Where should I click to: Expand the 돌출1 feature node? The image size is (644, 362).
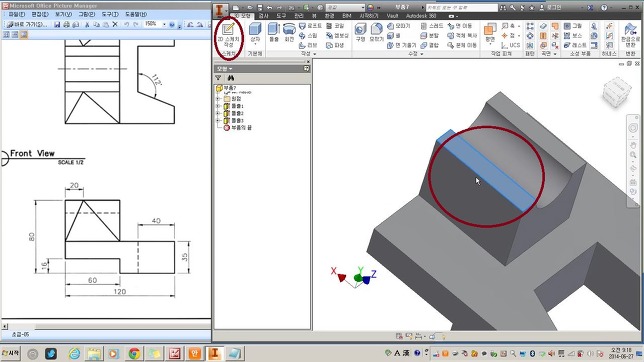[x=218, y=106]
